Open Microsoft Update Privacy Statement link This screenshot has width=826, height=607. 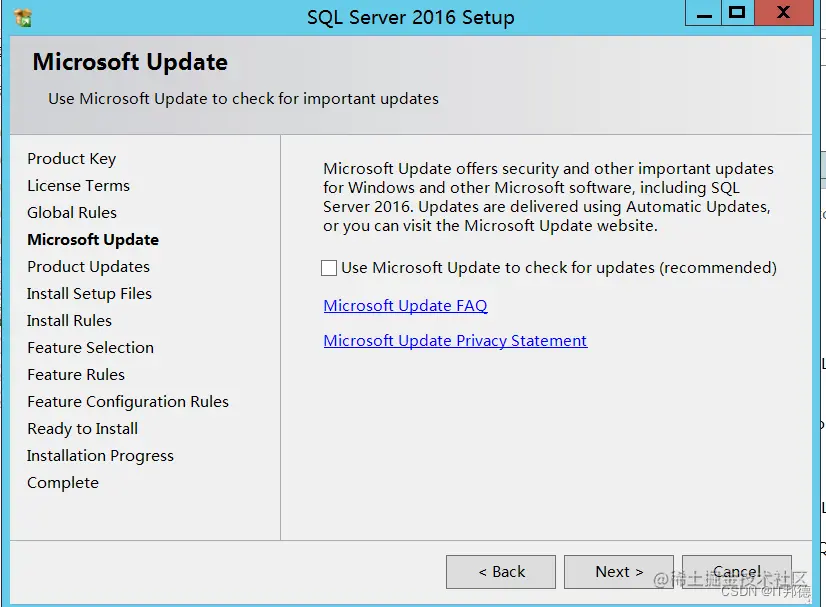pos(455,341)
